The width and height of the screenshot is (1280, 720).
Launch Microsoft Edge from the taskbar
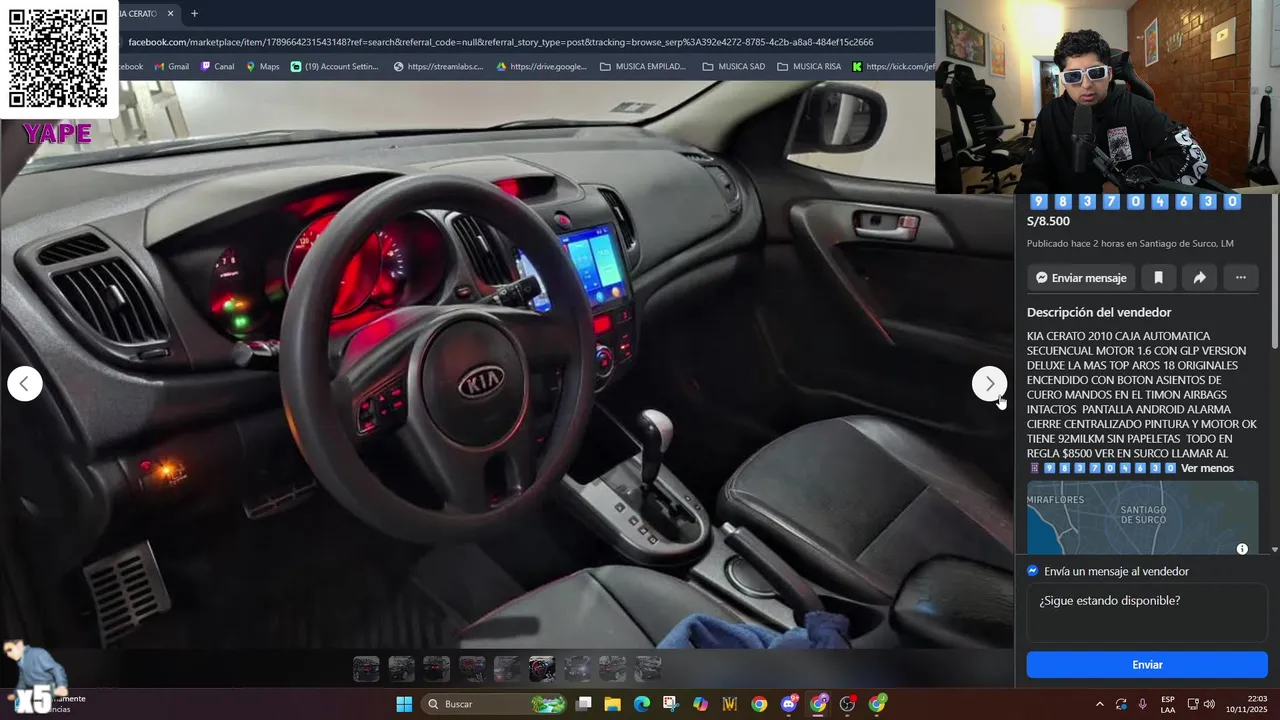(x=642, y=704)
